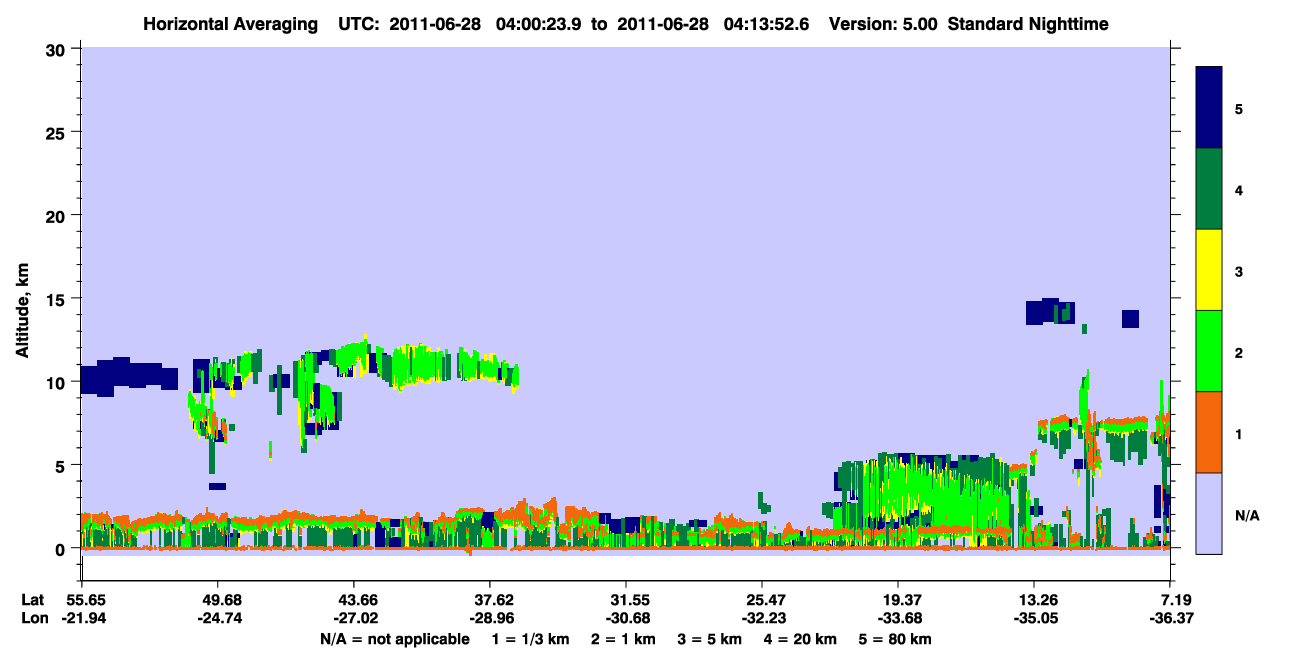Click the latitude value 43.66

pyautogui.click(x=354, y=600)
